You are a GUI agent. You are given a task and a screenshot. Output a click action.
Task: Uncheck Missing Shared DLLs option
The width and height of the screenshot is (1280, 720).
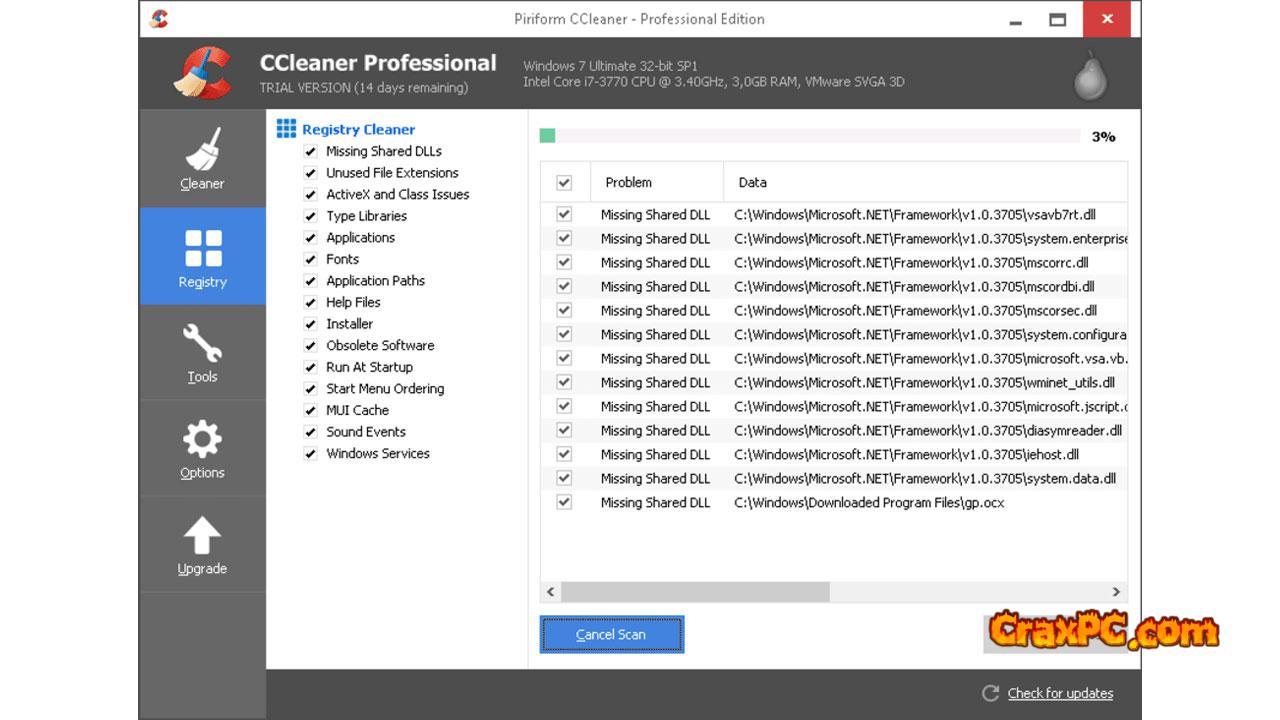click(x=310, y=152)
